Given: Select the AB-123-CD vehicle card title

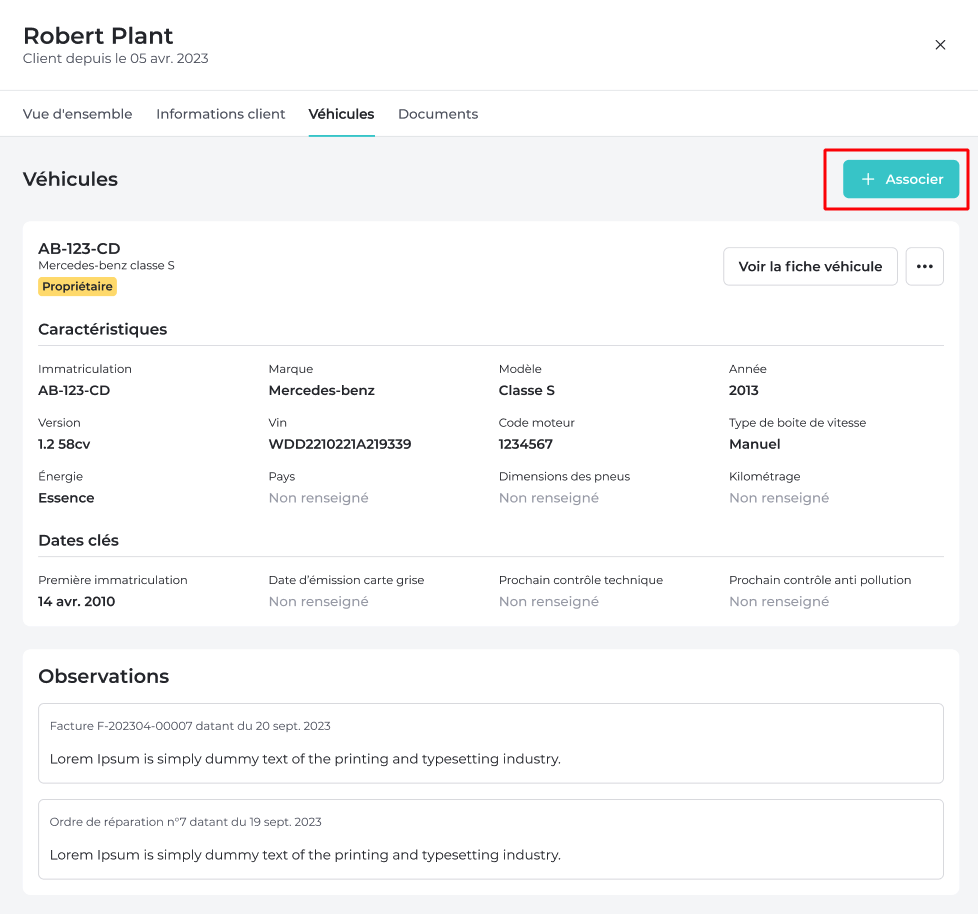Looking at the screenshot, I should (79, 248).
